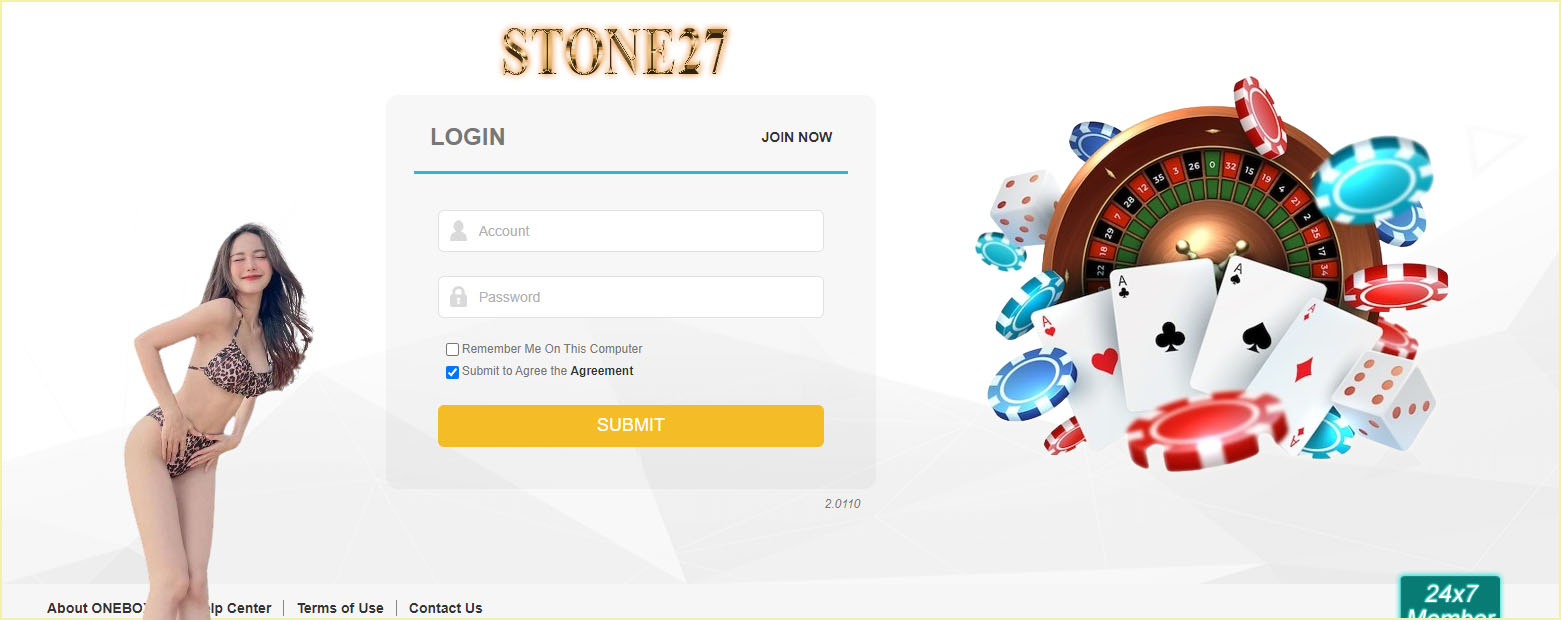The image size is (1561, 620).
Task: Click the padlock icon in Password field
Action: coord(458,297)
